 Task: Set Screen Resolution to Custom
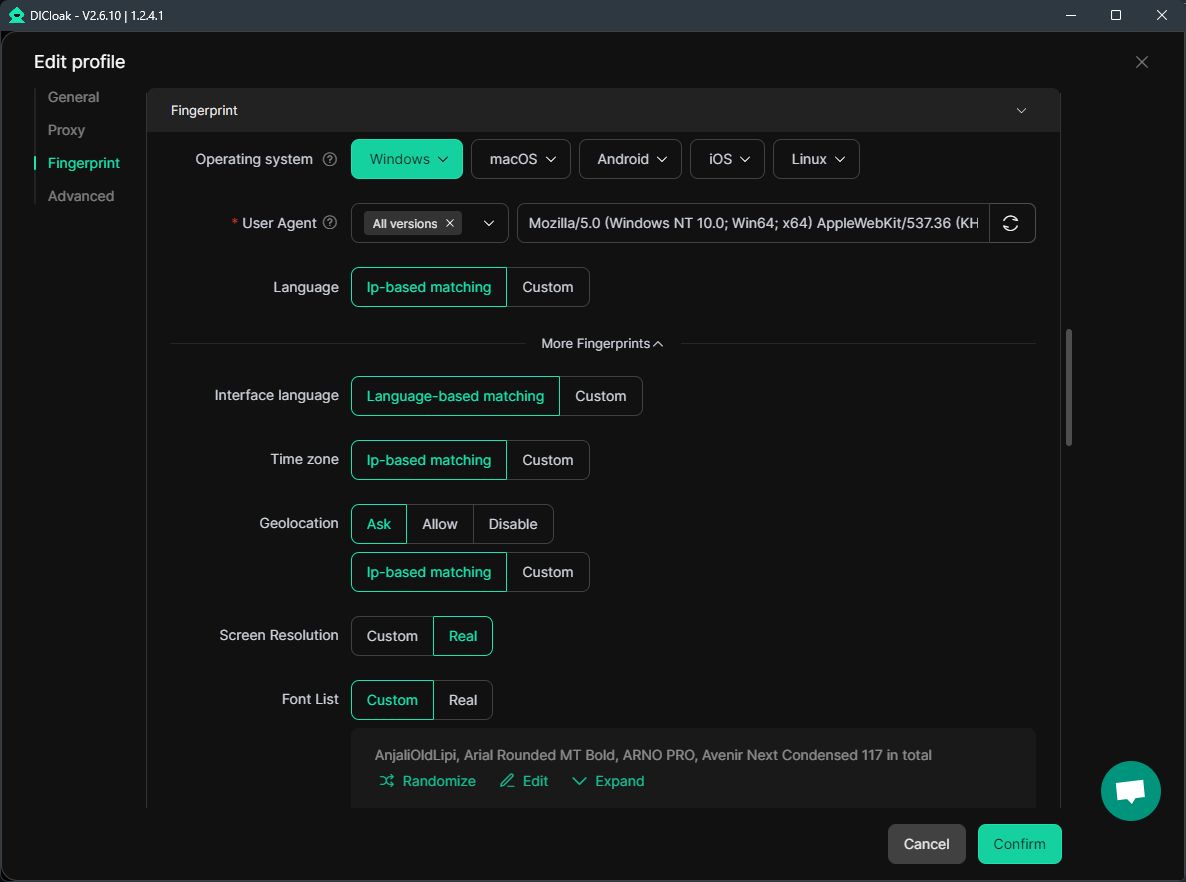[392, 636]
